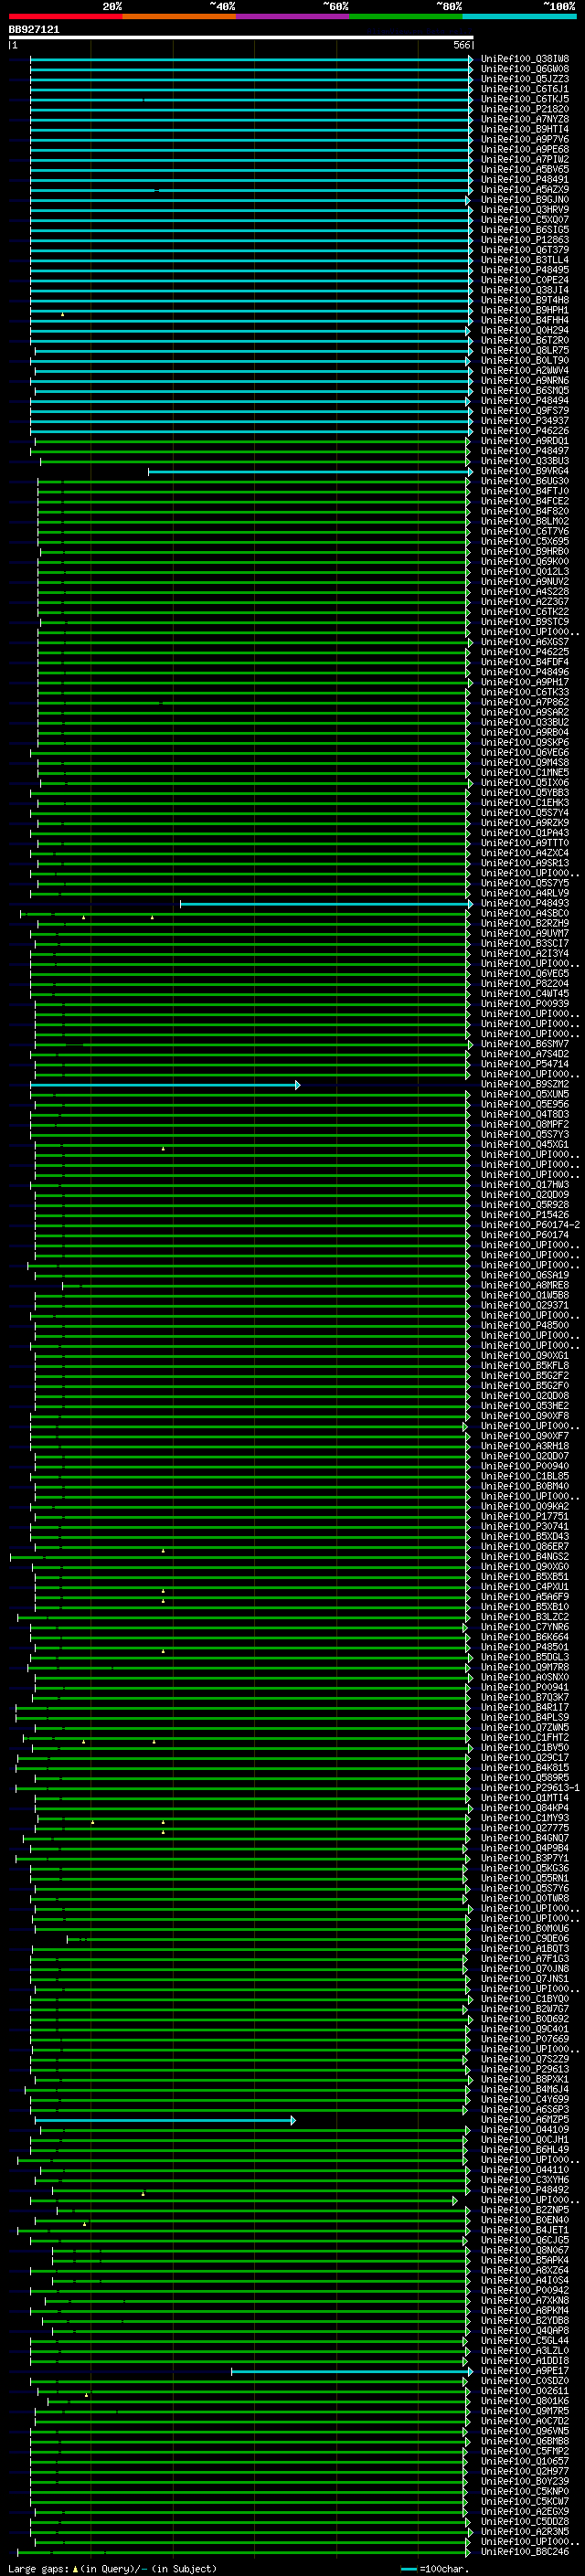Click the =100char. scale legend
585x2576 pixels.
tap(435, 2568)
